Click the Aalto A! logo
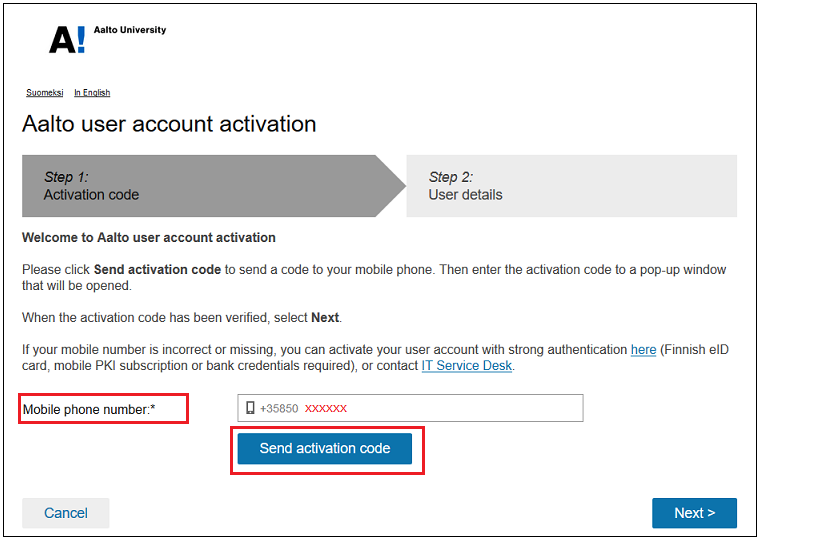This screenshot has width=827, height=541. pyautogui.click(x=67, y=39)
